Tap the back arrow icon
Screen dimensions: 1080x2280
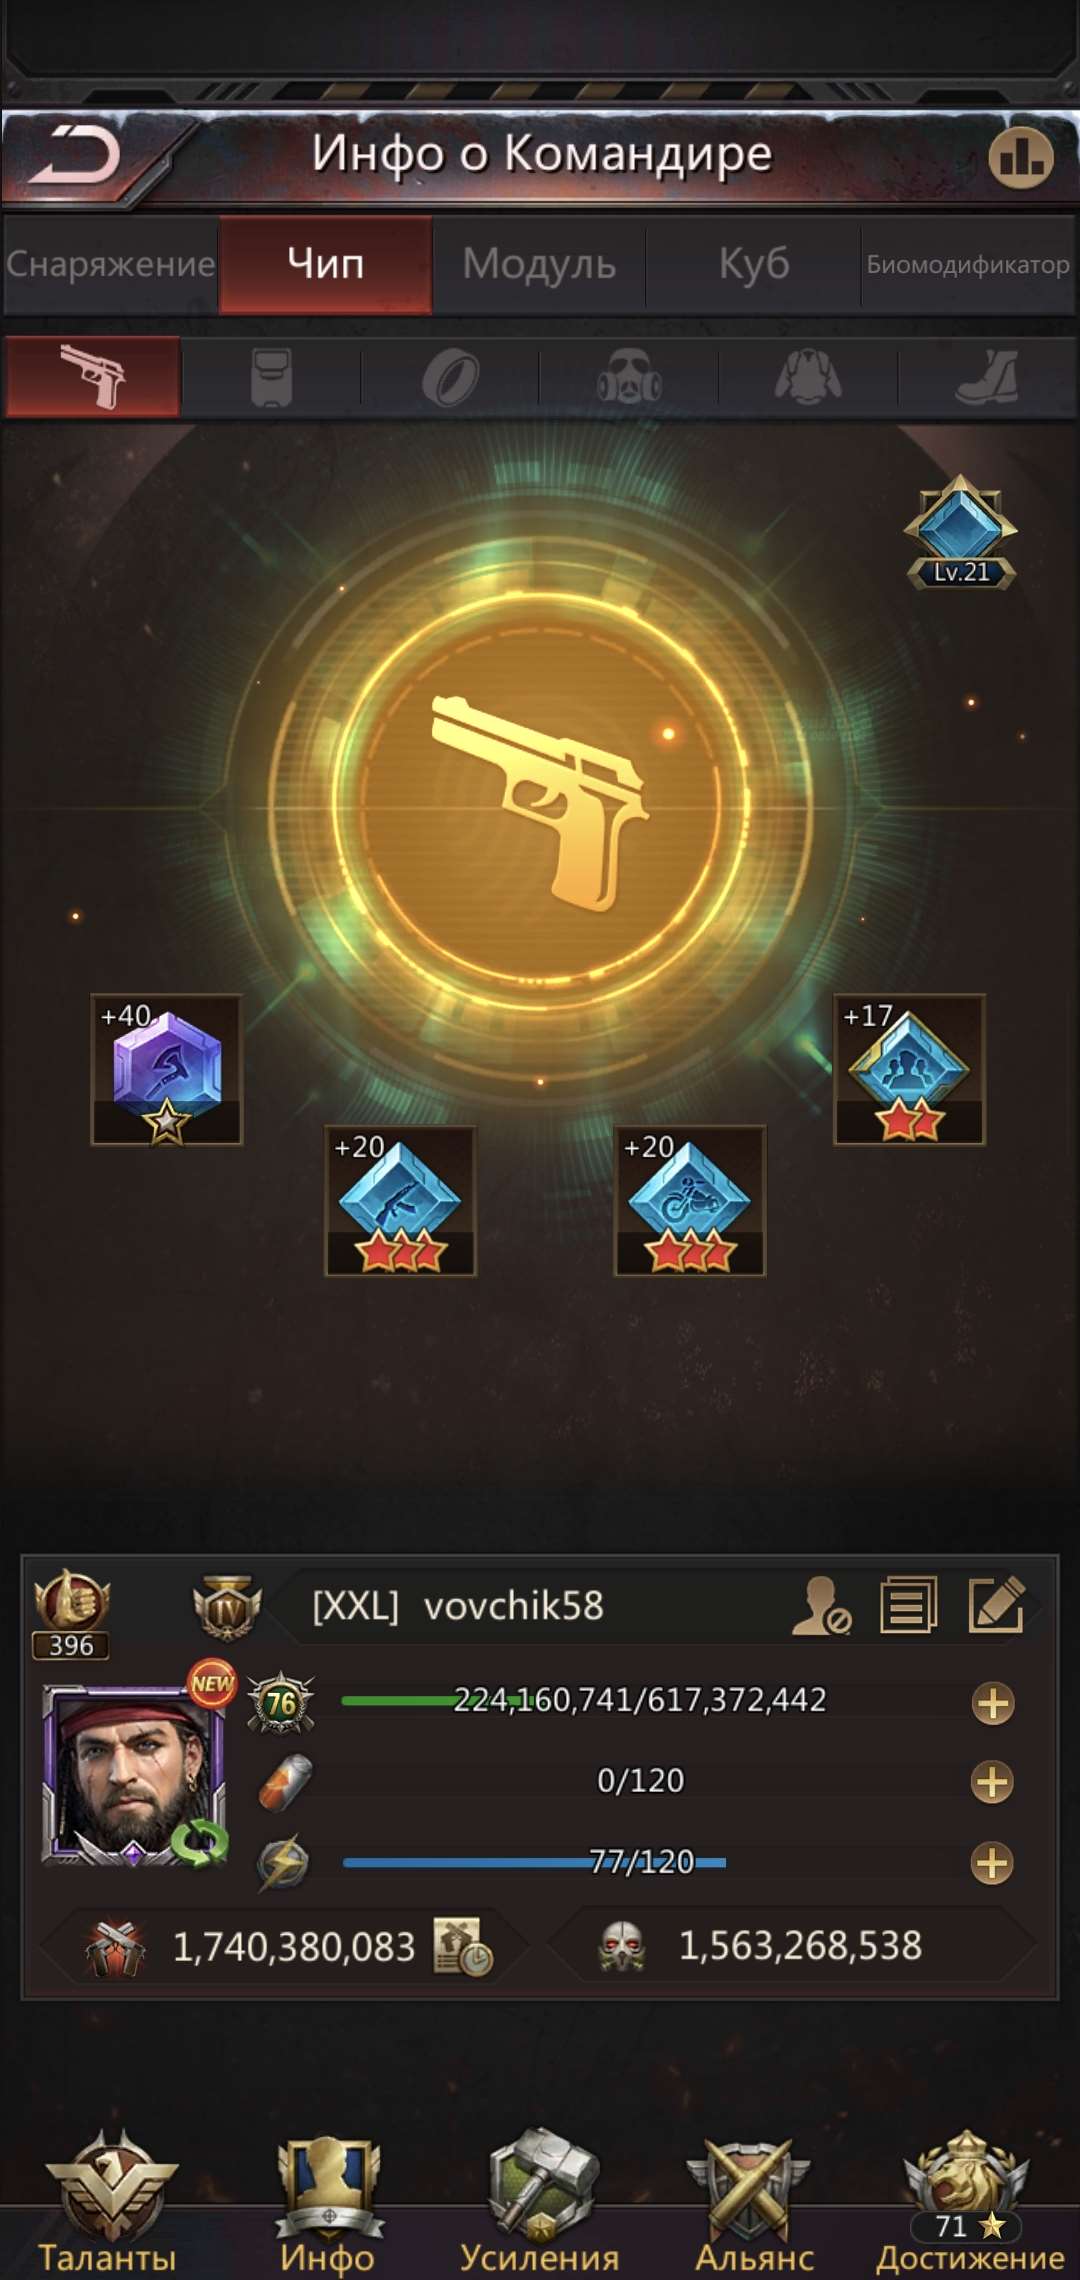pyautogui.click(x=75, y=155)
